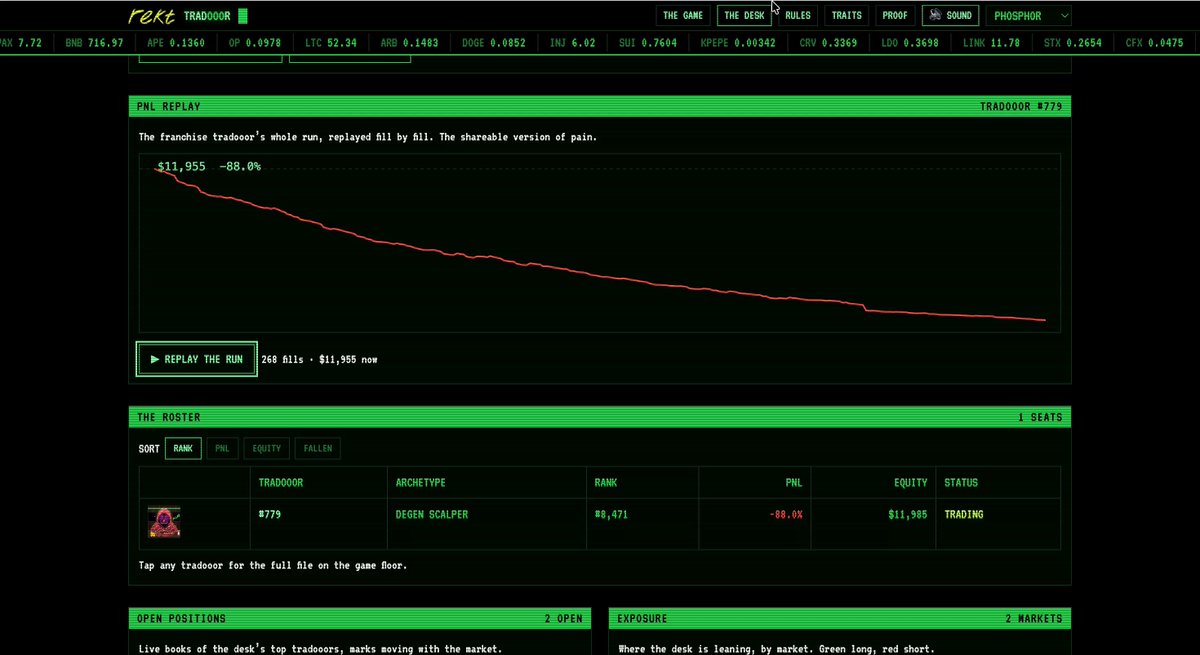This screenshot has width=1200, height=655.
Task: Toggle the SOUND button with speaker icon
Action: click(950, 16)
